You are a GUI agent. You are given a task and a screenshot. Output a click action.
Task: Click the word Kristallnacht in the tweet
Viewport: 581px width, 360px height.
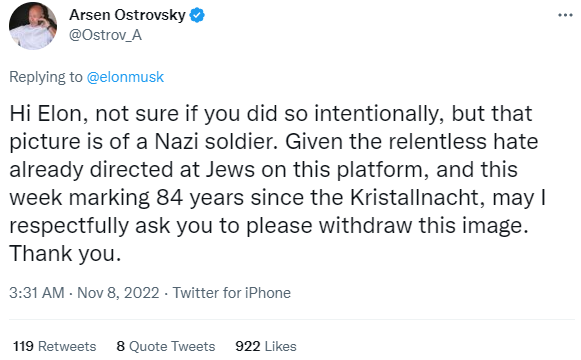point(417,198)
